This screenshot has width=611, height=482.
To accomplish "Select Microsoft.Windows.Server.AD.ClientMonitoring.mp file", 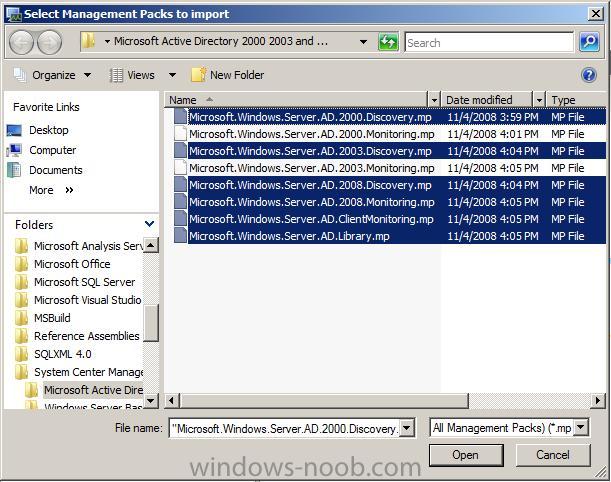I will click(311, 219).
